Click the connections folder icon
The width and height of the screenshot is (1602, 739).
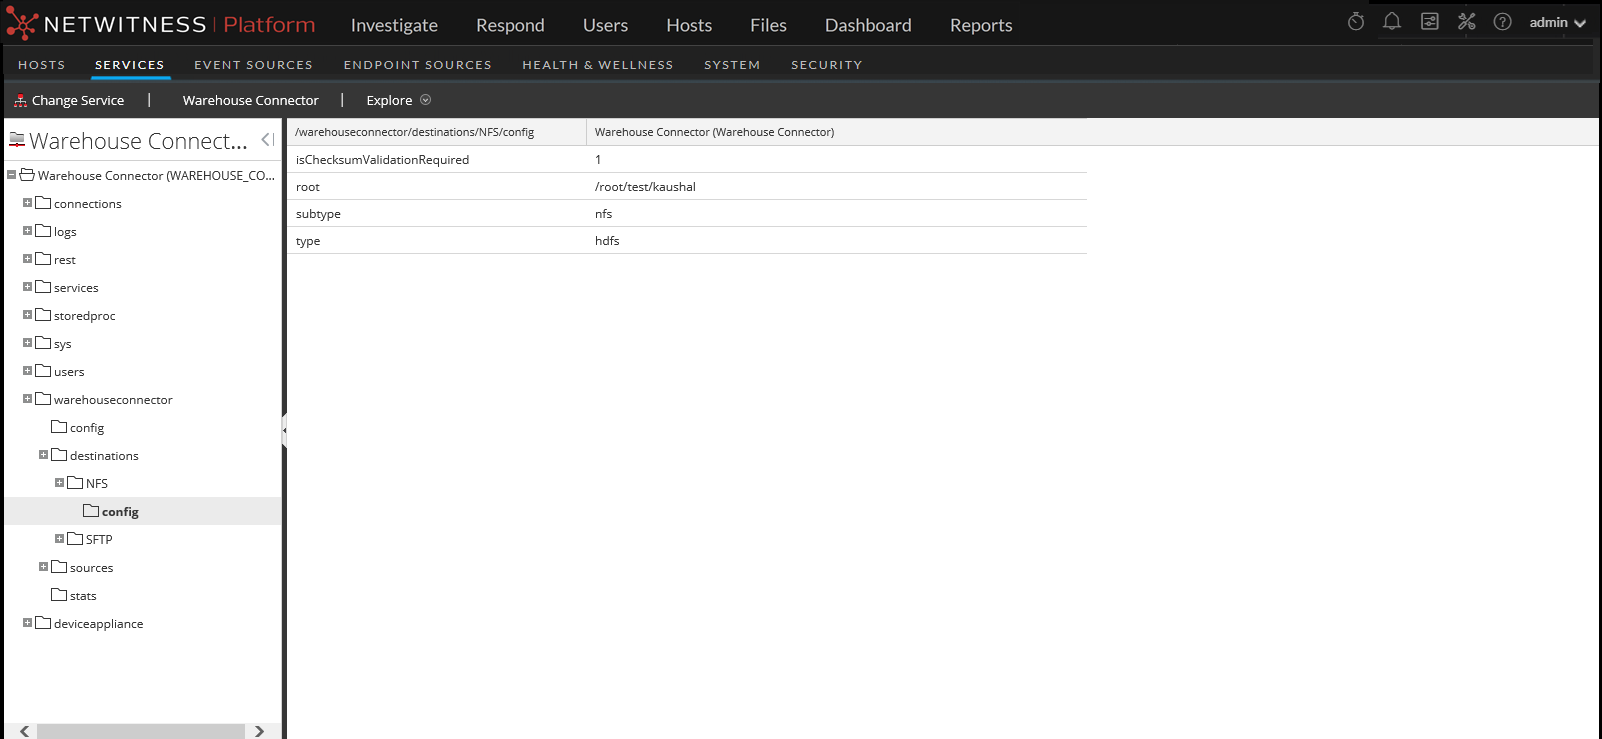43,203
